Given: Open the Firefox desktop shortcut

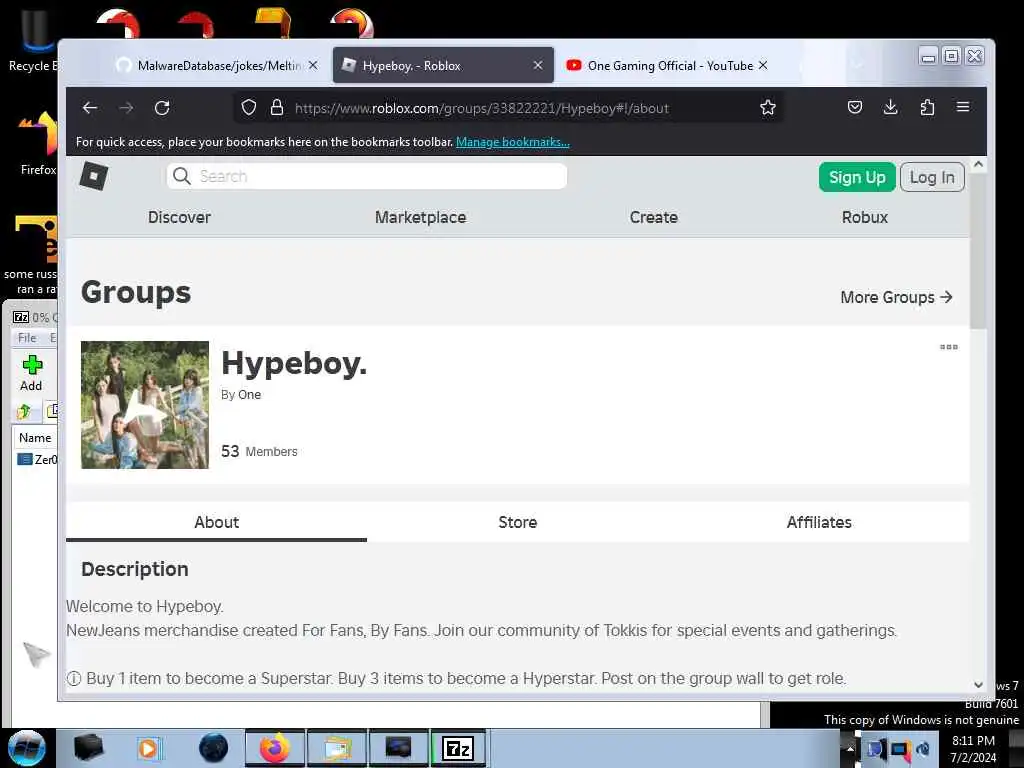Looking at the screenshot, I should [x=38, y=144].
